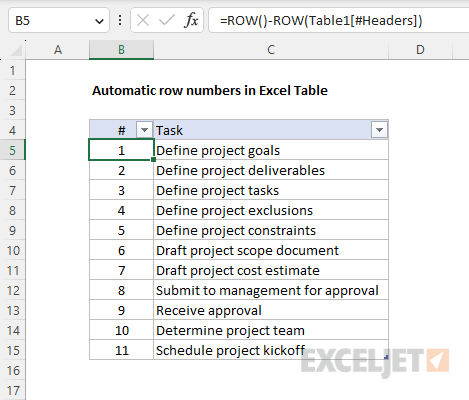
Task: Click cell 'Submit to management for approval'
Action: 271,290
